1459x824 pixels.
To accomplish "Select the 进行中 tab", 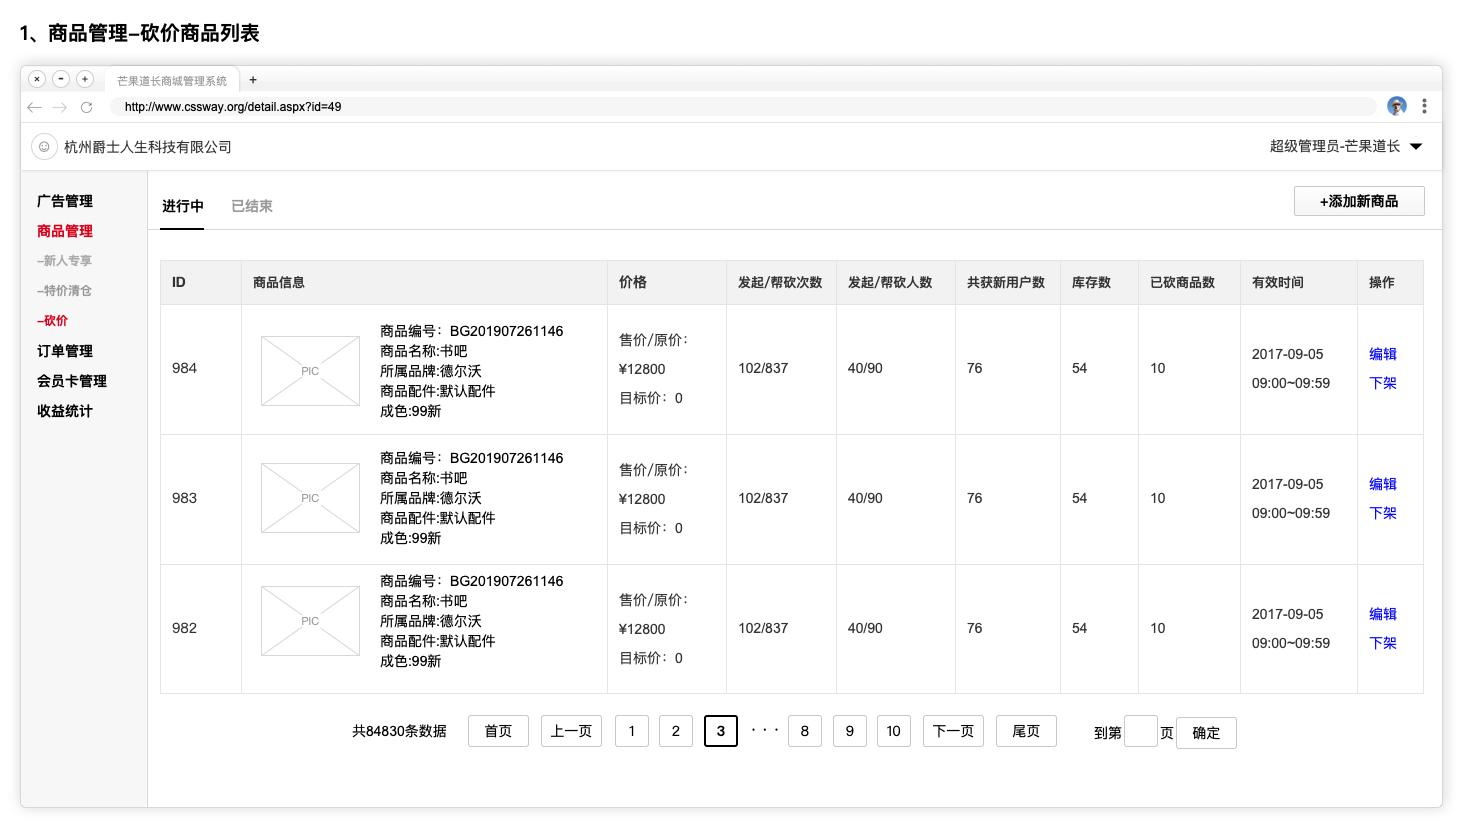I will click(182, 206).
